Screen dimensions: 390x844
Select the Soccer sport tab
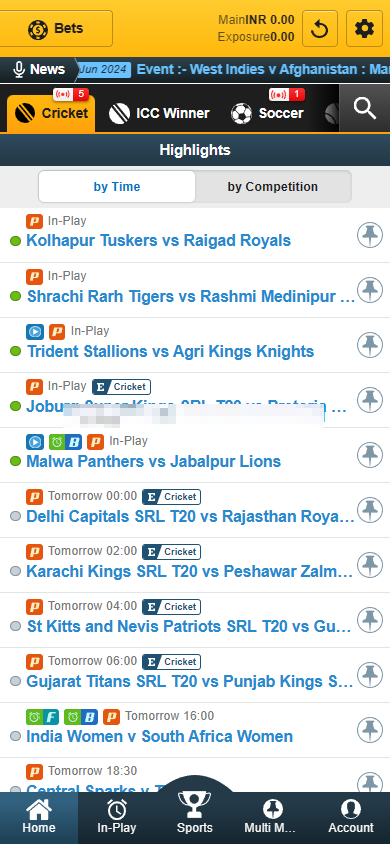tap(267, 113)
